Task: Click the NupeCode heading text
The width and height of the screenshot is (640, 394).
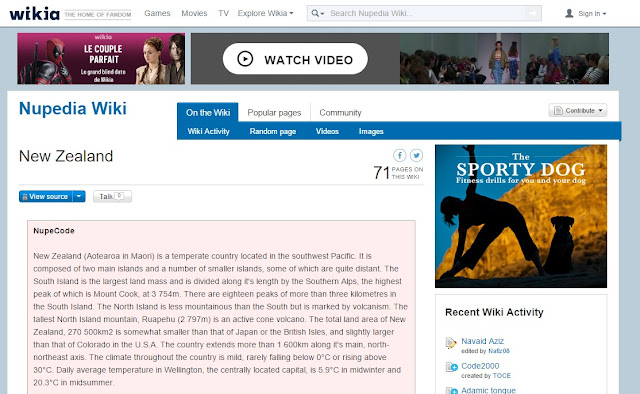Action: click(54, 231)
